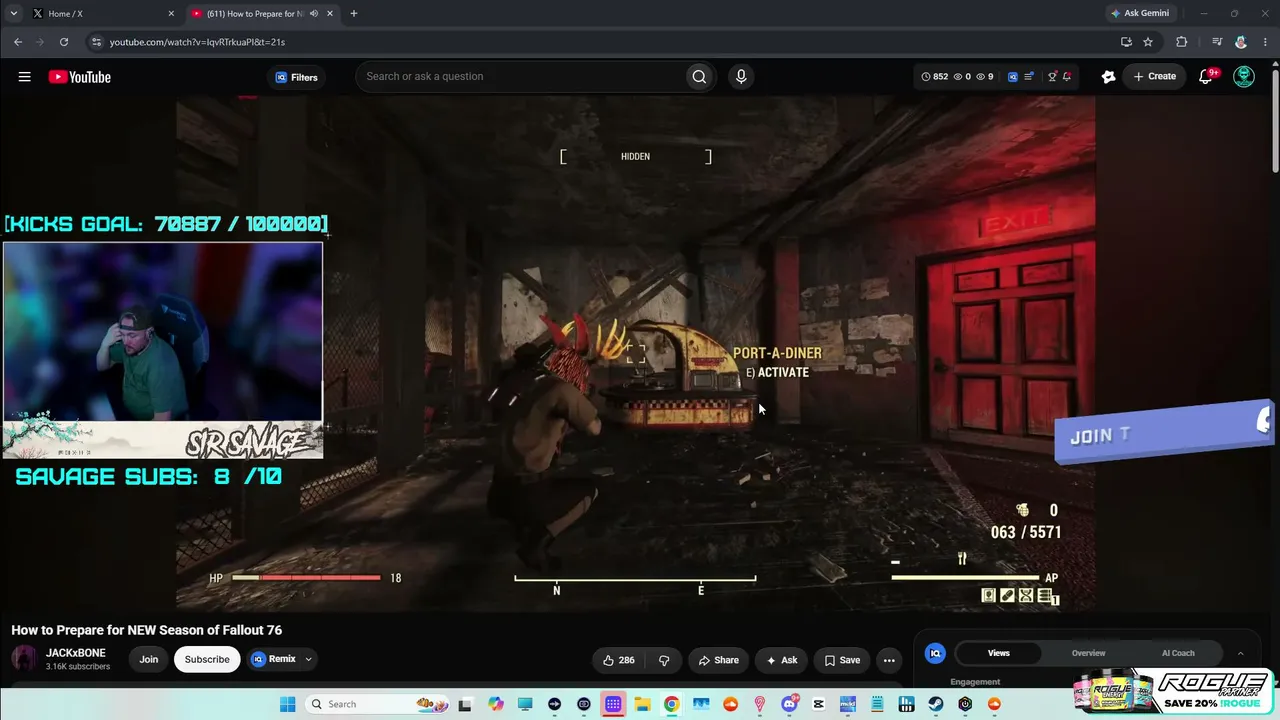Open the more actions three-dot menu
Screen dimensions: 1280x720
point(889,660)
